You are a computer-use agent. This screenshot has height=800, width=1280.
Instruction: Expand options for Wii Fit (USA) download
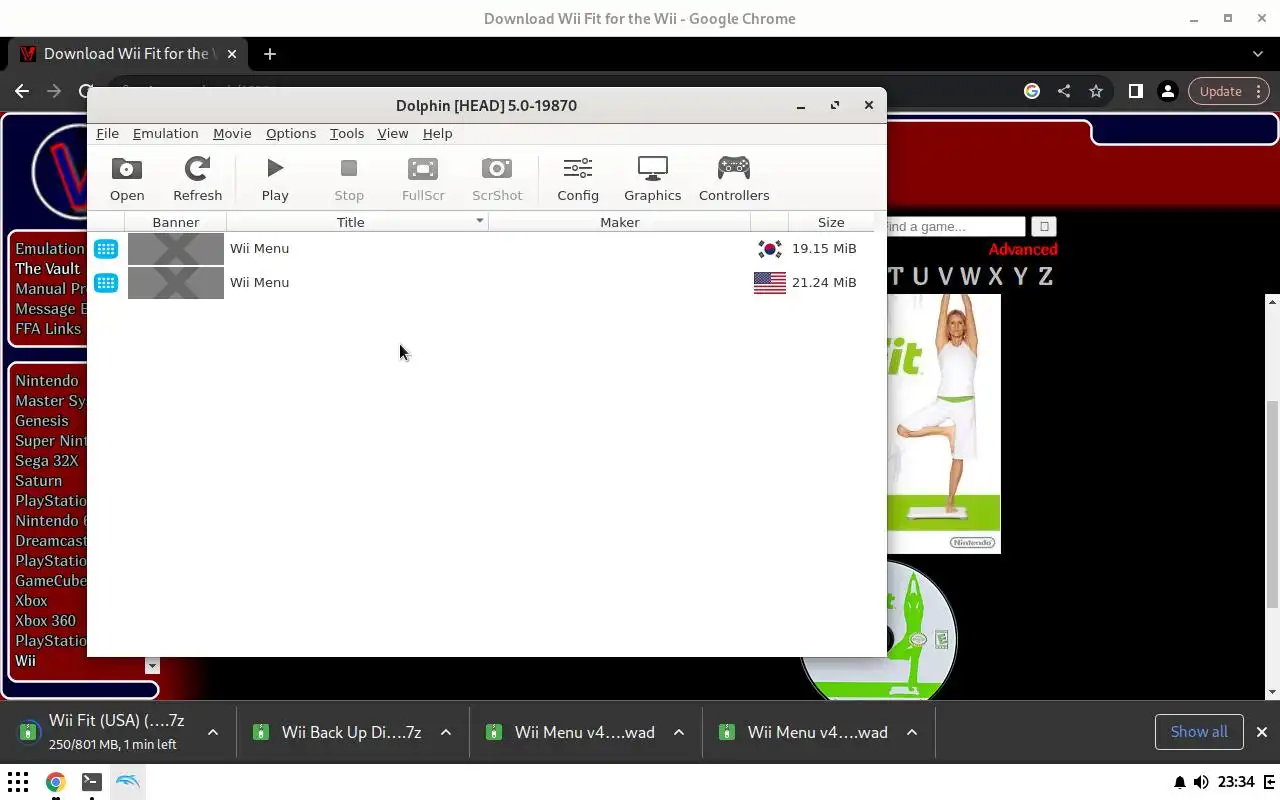point(213,733)
